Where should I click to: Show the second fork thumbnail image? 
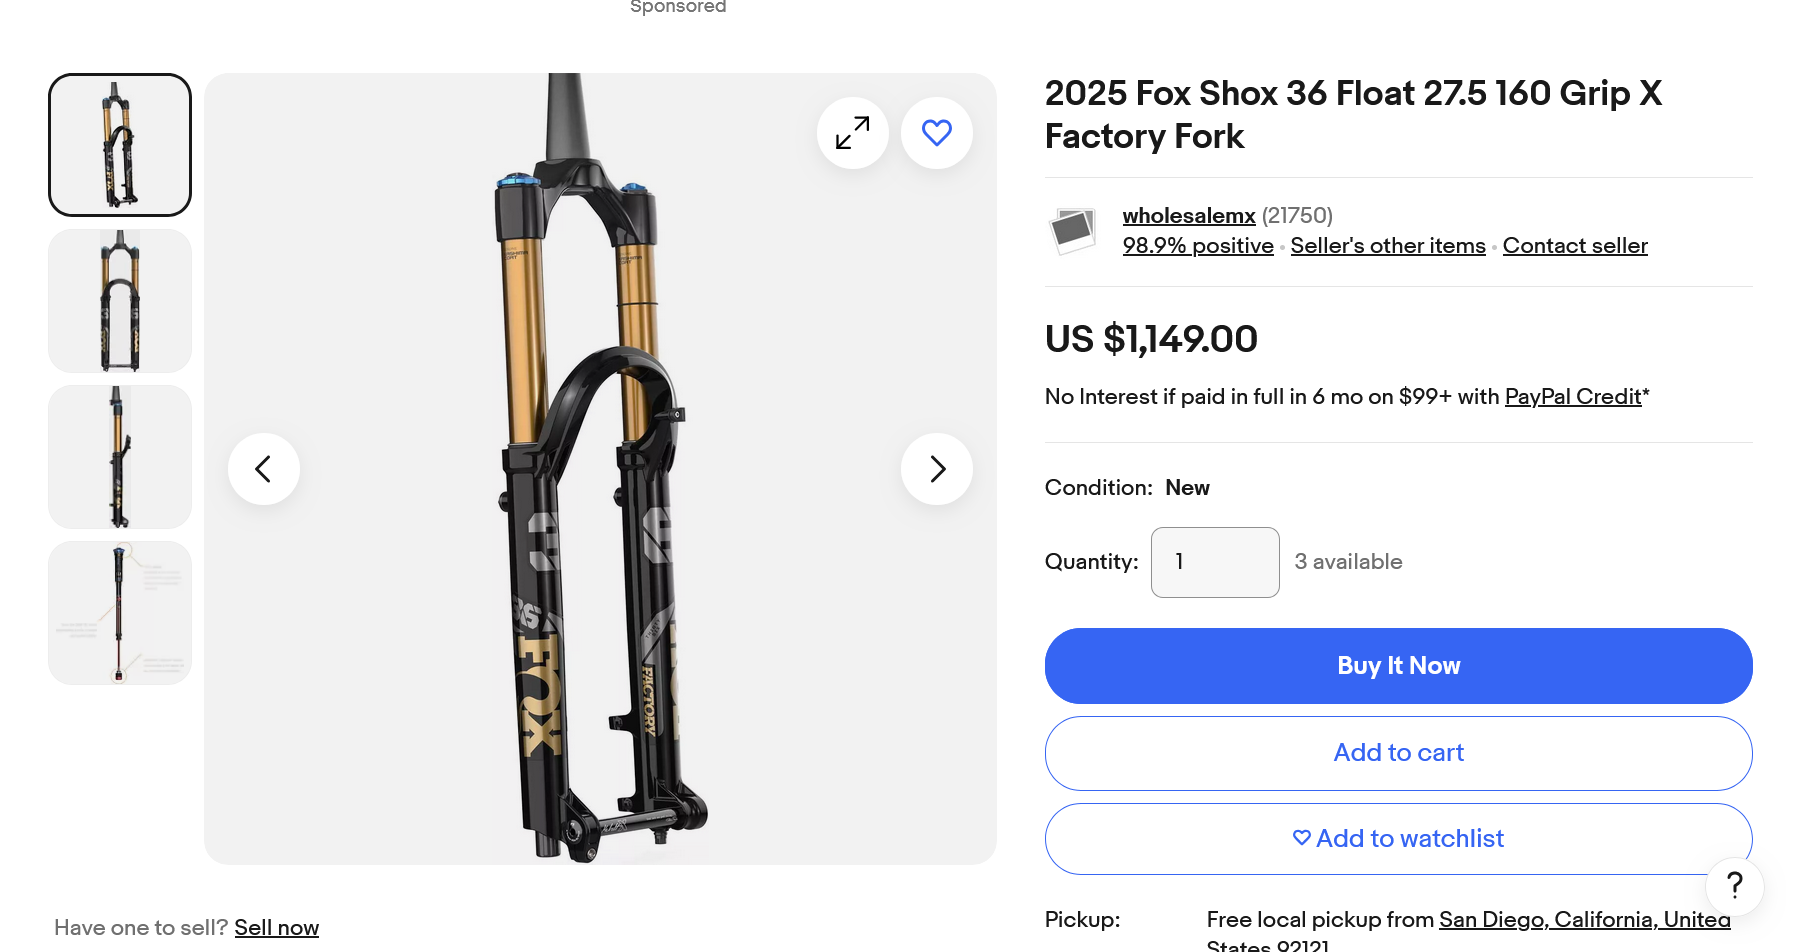pos(120,301)
